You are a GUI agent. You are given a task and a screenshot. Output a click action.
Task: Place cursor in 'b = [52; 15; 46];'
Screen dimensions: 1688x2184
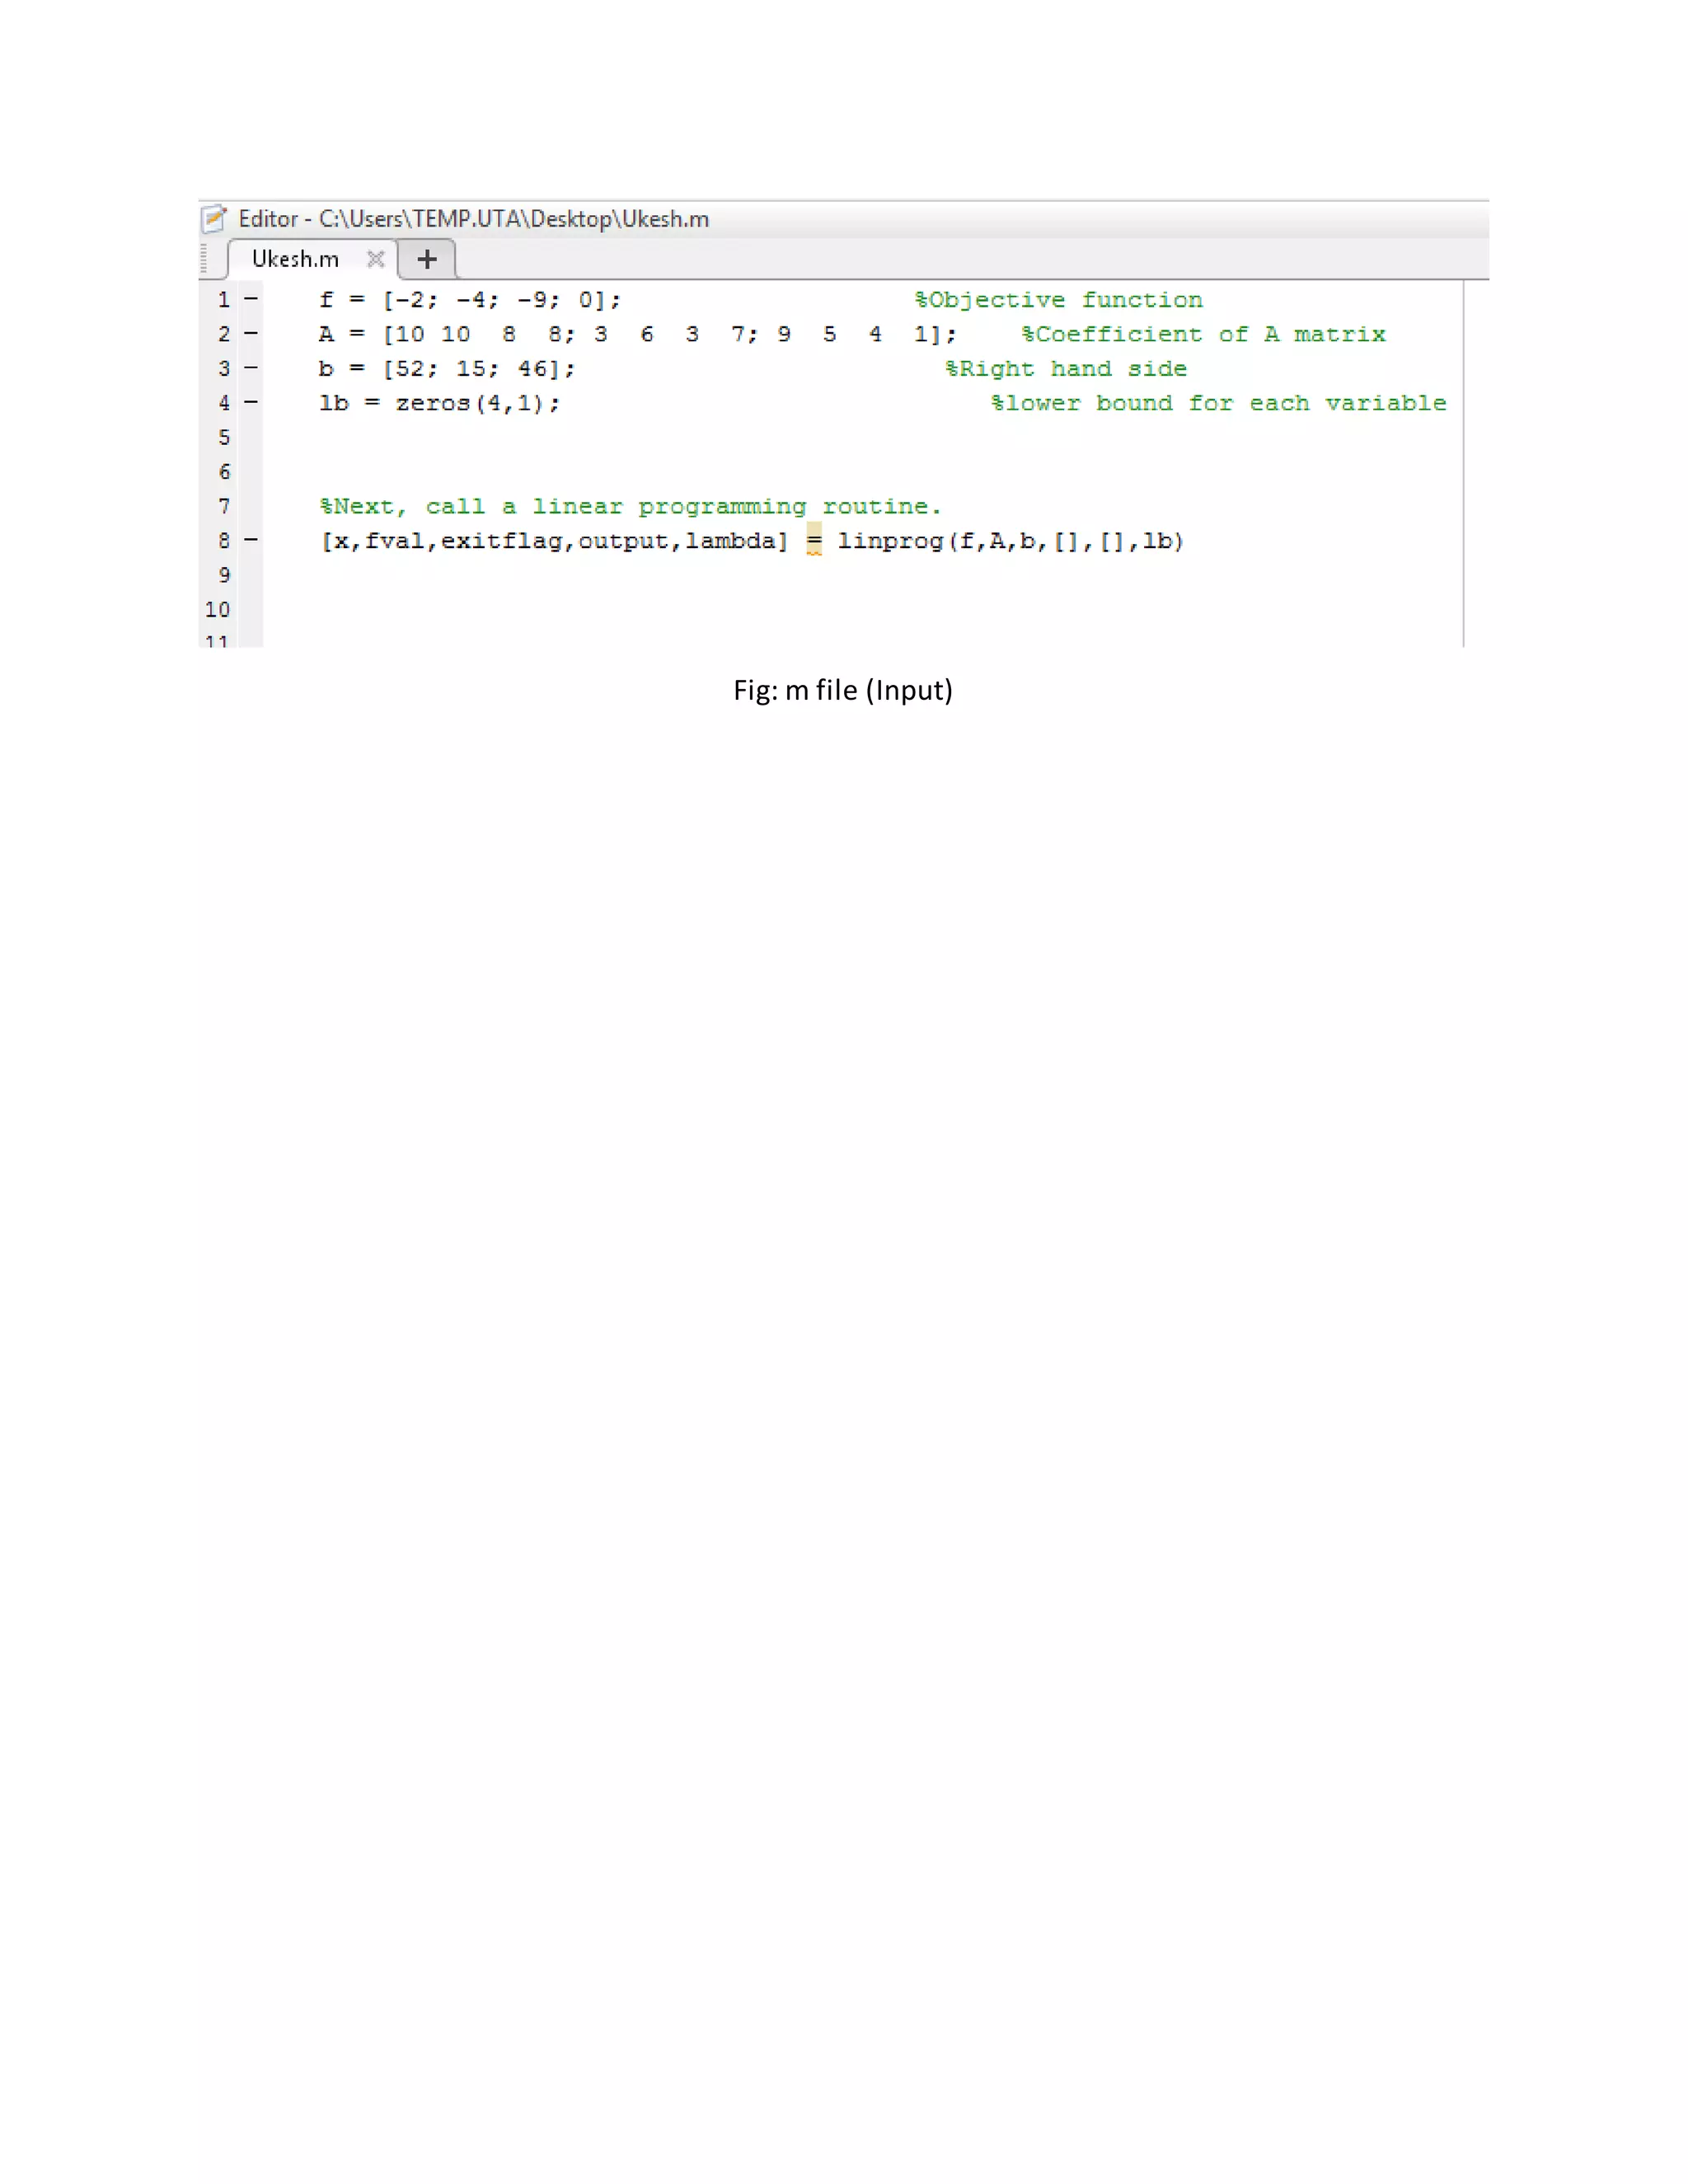click(447, 369)
